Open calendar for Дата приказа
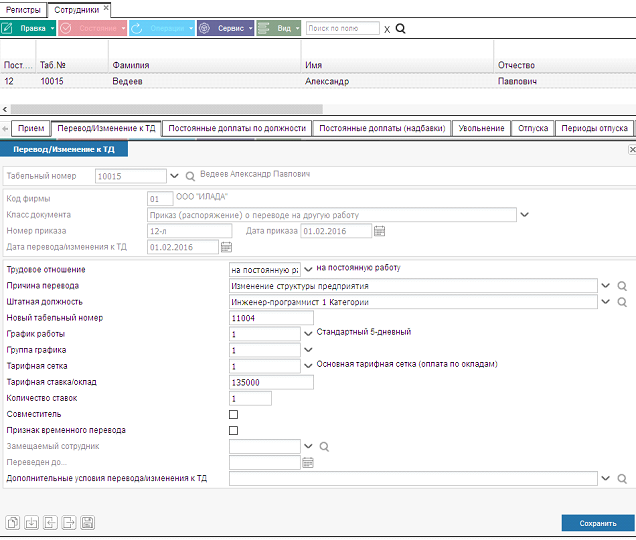Viewport: 636px width, 540px height. pyautogui.click(x=379, y=231)
